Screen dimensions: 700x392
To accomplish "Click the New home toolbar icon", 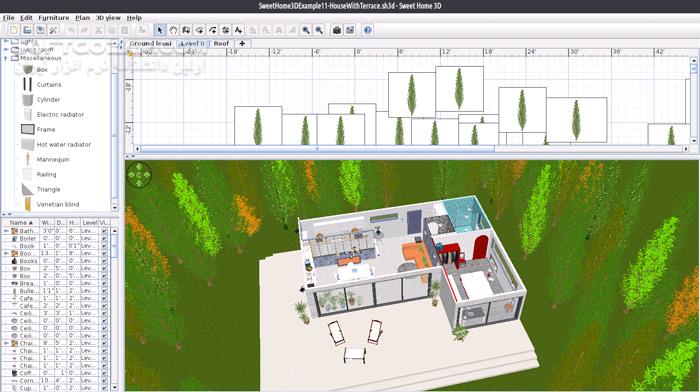I will click(x=14, y=30).
